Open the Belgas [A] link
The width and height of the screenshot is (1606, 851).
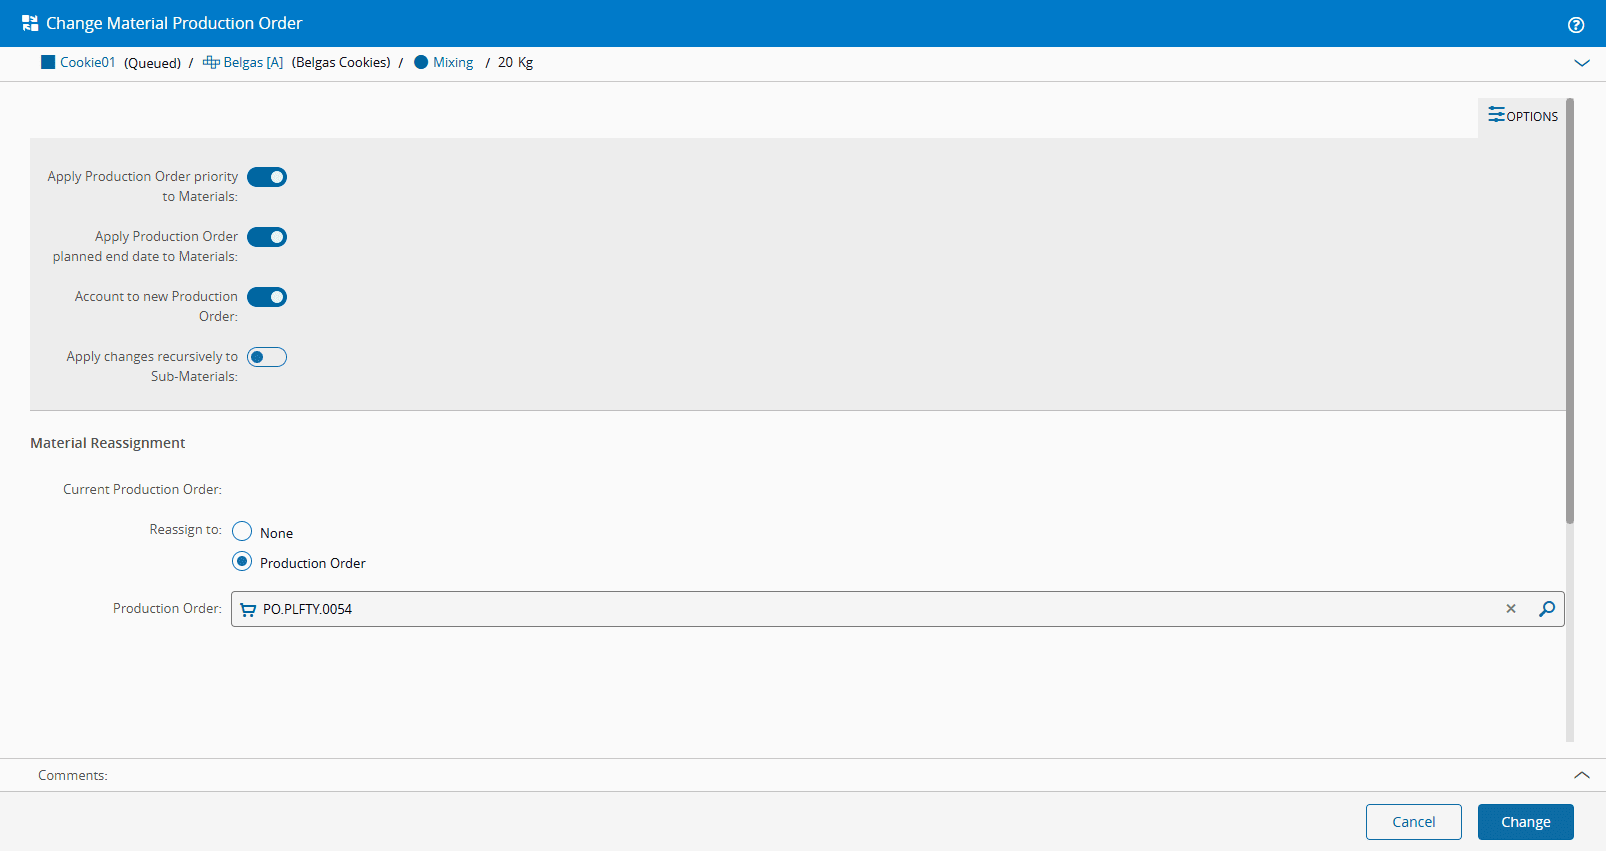[x=253, y=62]
